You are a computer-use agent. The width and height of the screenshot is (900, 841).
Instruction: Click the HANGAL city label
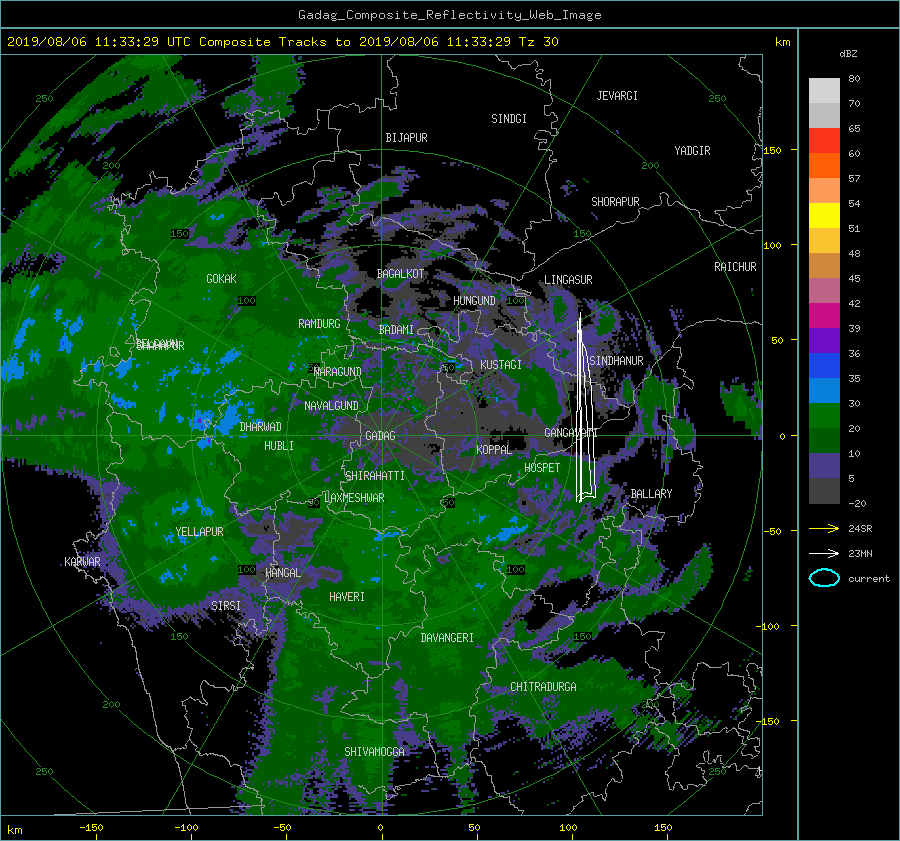(282, 573)
